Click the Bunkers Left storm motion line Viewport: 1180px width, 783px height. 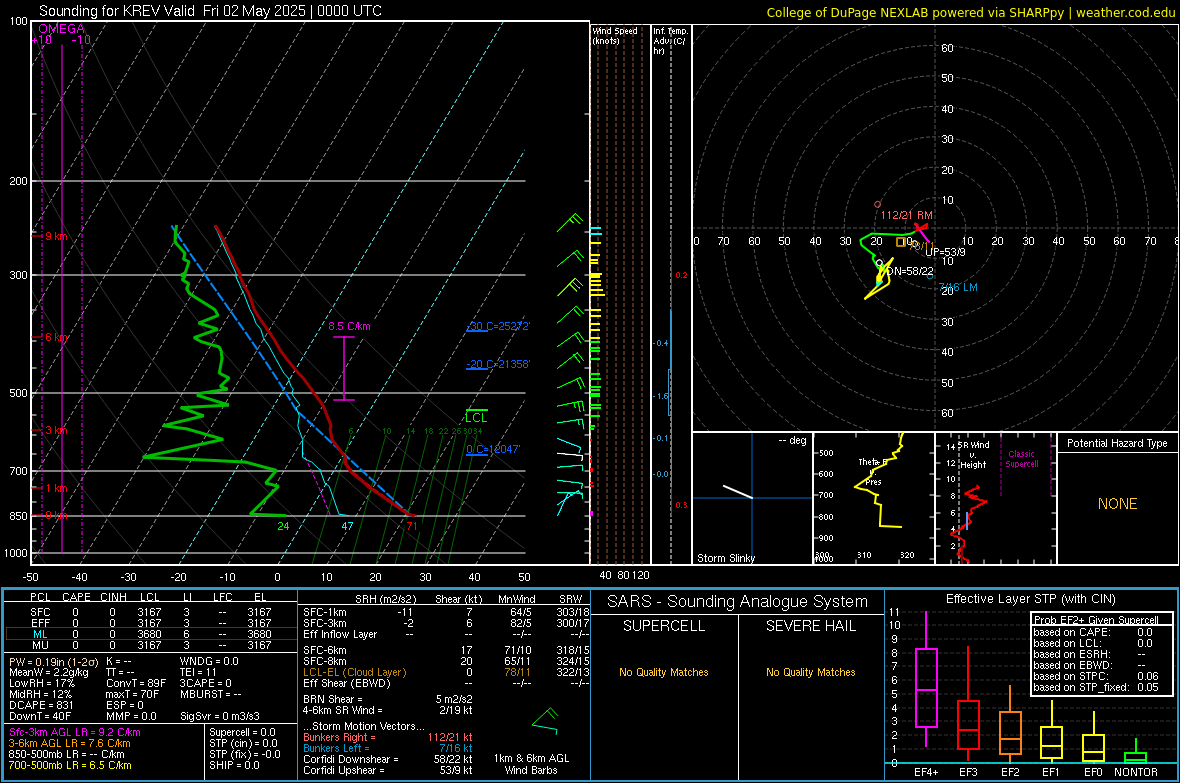[x=388, y=748]
